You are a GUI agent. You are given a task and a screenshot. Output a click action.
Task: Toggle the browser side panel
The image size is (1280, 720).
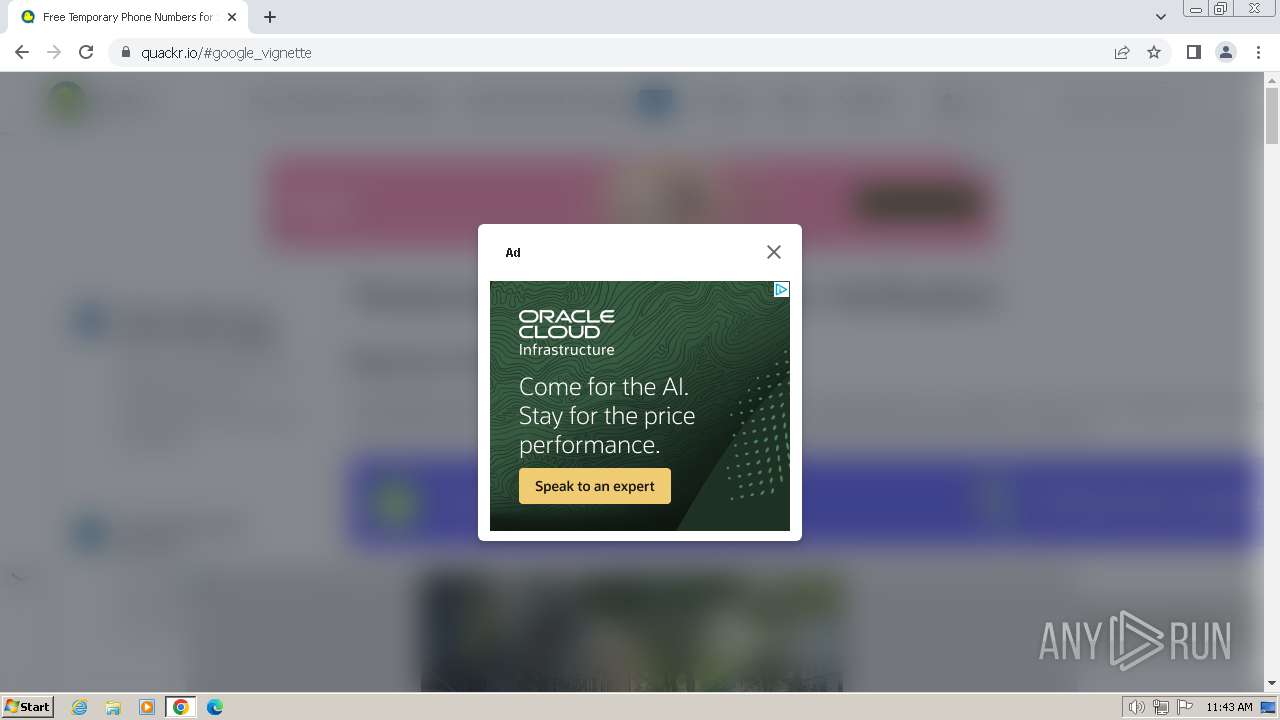[x=1193, y=52]
